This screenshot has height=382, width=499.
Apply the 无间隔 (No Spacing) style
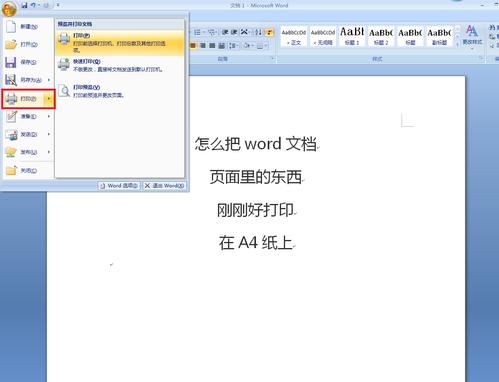[x=323, y=36]
